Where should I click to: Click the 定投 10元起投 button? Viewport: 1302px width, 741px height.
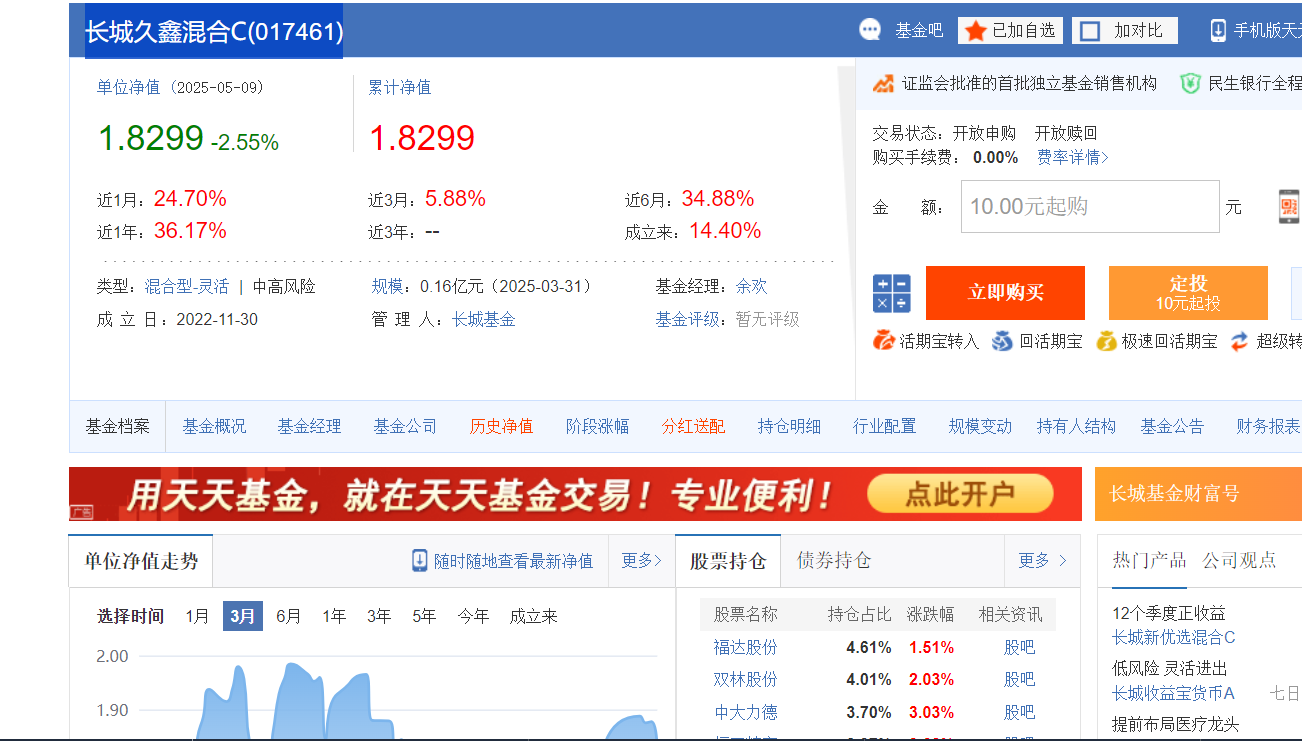1188,293
